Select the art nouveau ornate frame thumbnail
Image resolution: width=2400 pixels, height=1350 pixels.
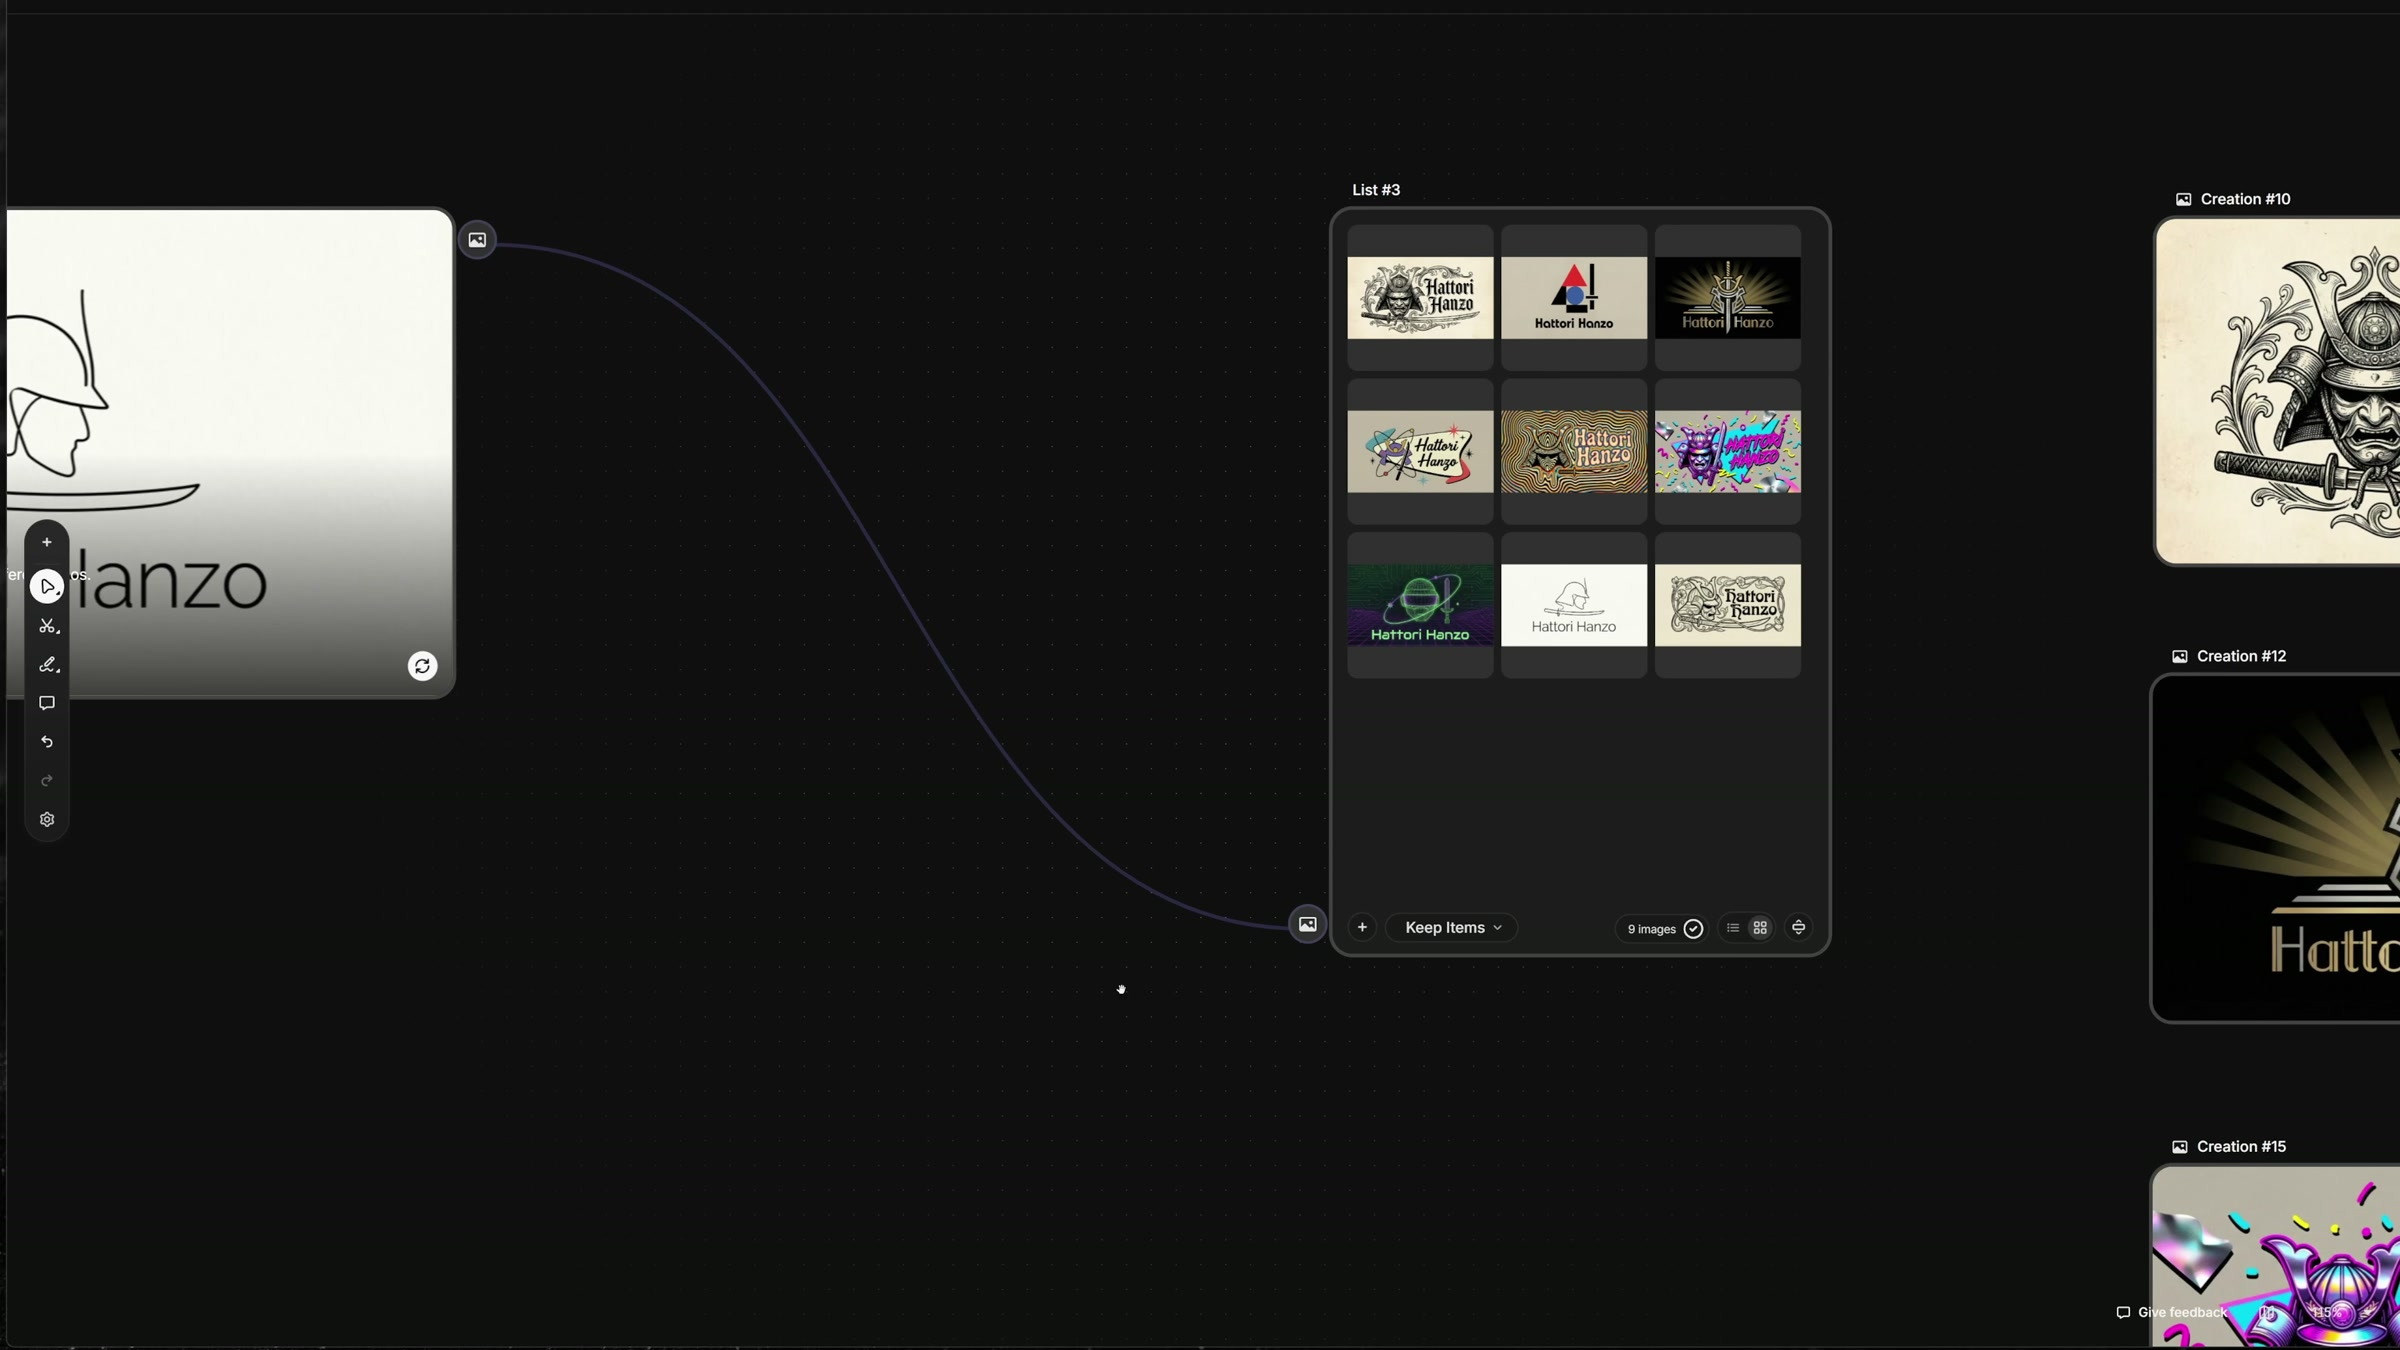(1728, 605)
